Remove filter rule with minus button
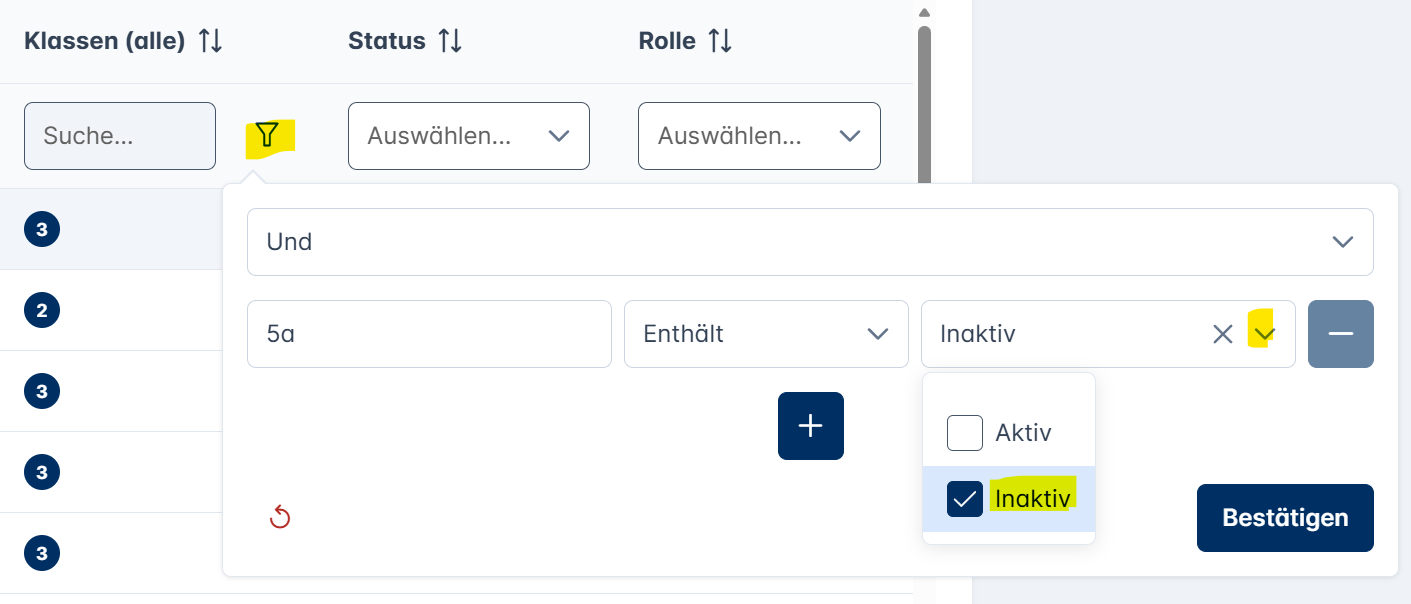 1340,334
